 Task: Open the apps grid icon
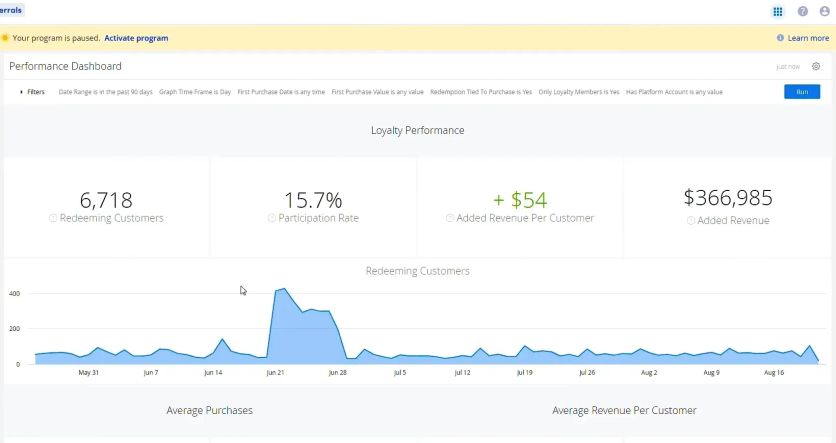click(778, 11)
